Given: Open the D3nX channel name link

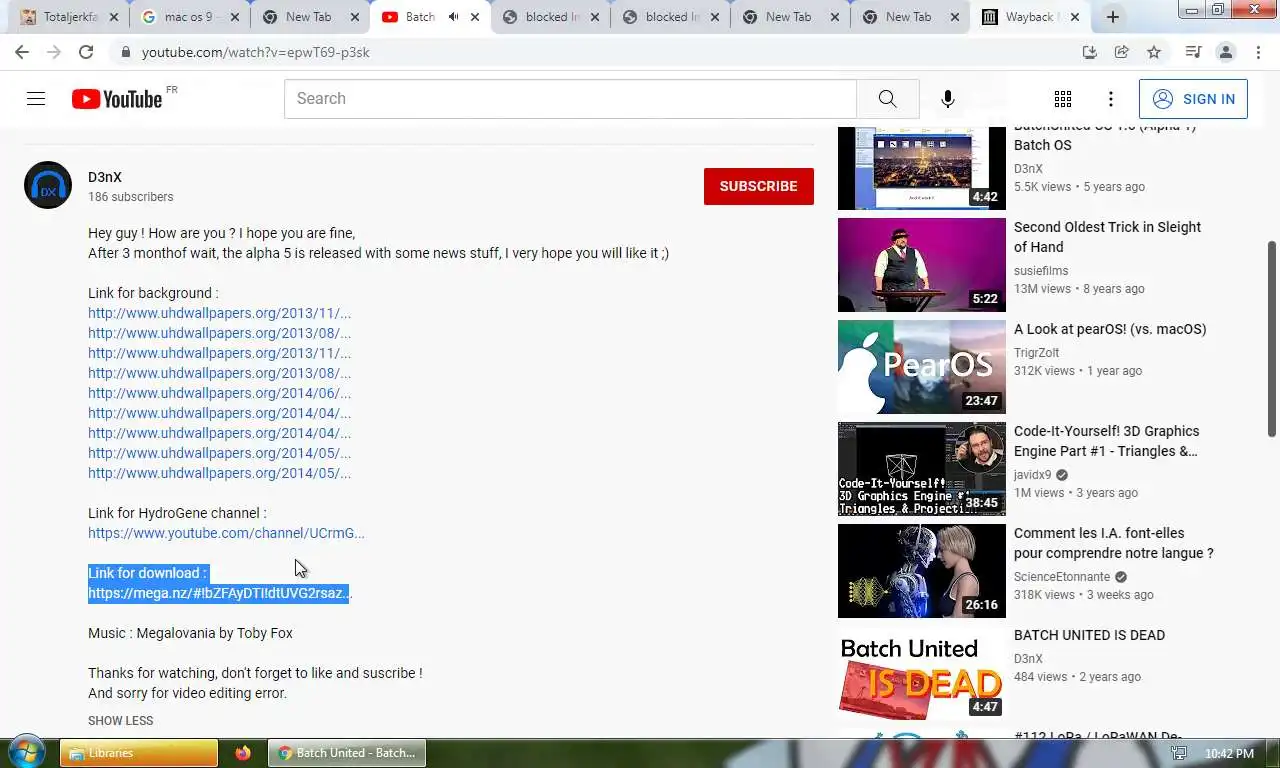Looking at the screenshot, I should (x=105, y=177).
